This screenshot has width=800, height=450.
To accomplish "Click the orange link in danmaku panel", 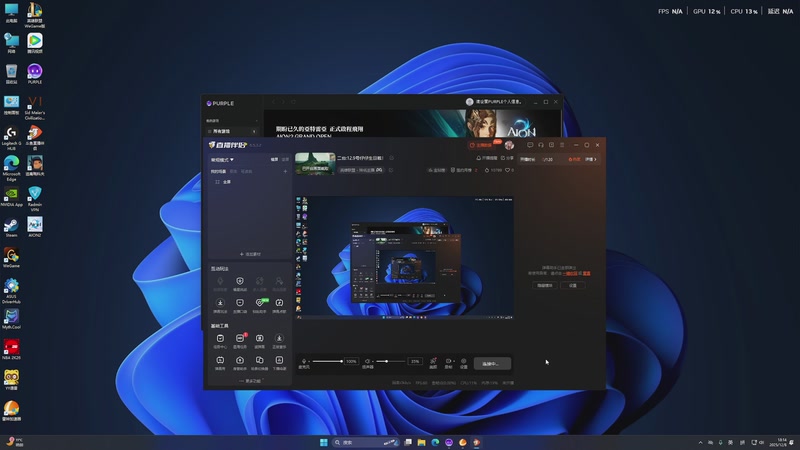I will click(x=570, y=273).
